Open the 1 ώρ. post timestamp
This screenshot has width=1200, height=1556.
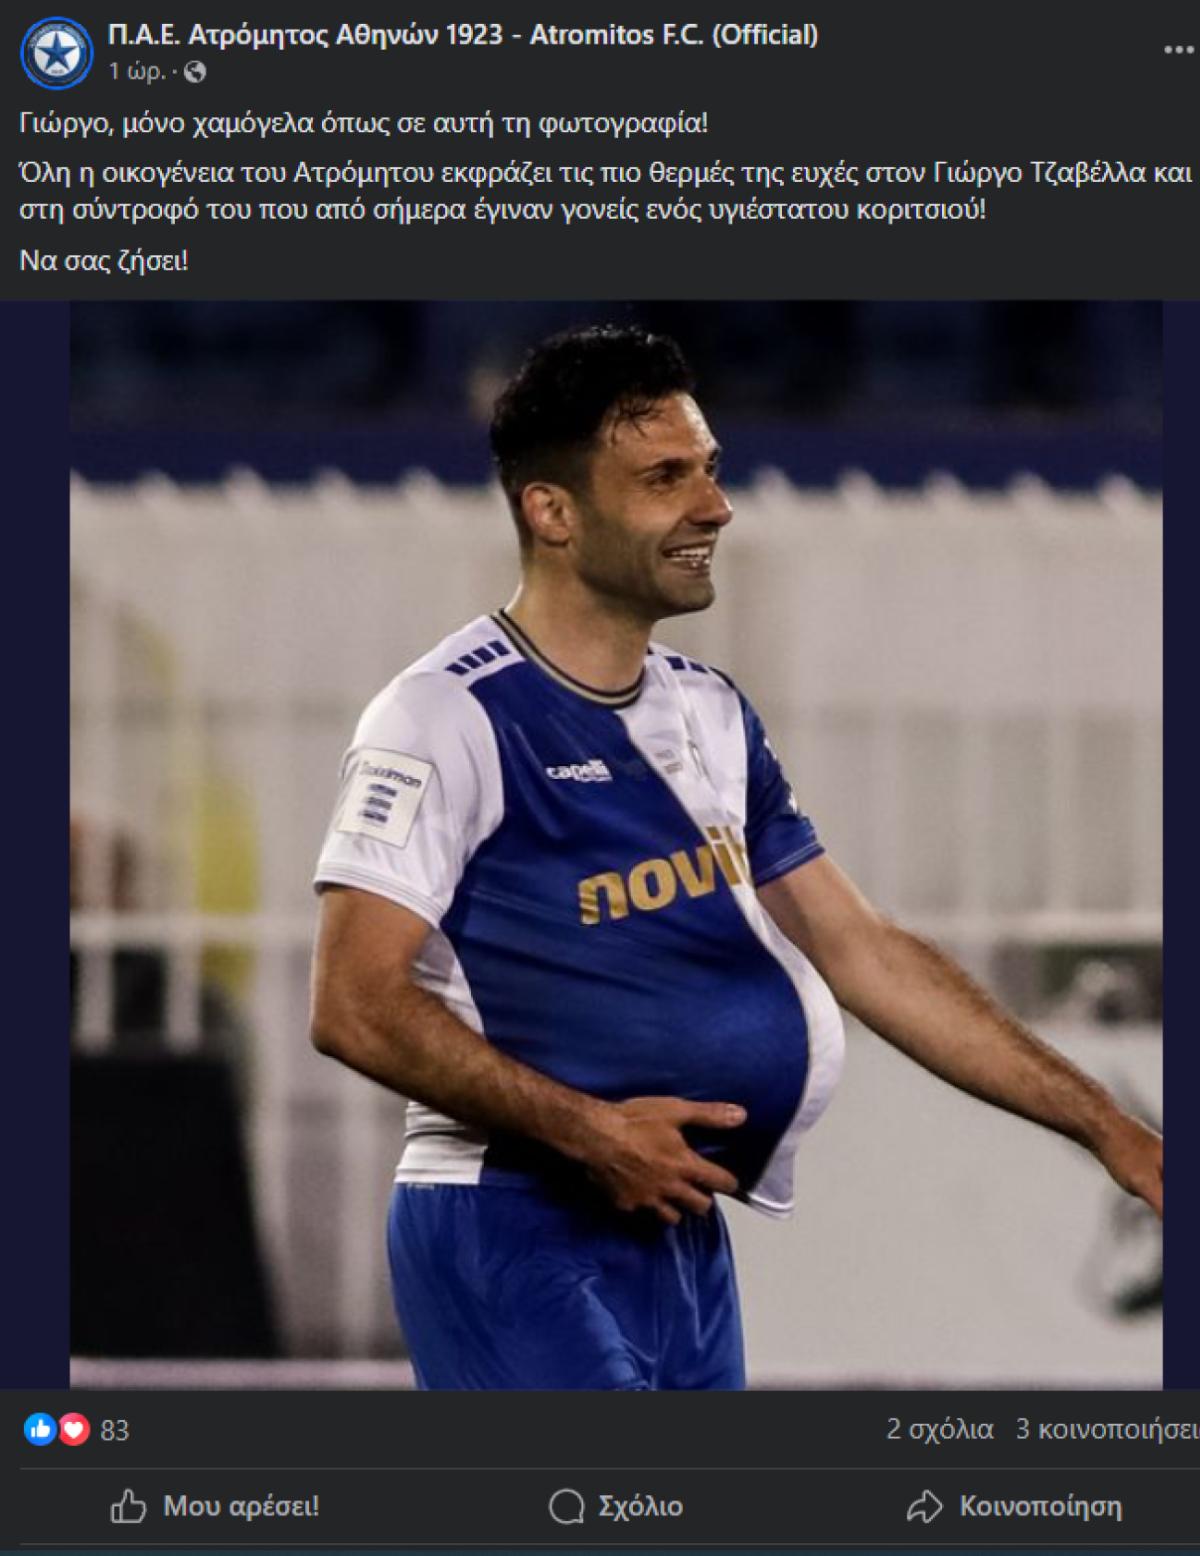(136, 71)
